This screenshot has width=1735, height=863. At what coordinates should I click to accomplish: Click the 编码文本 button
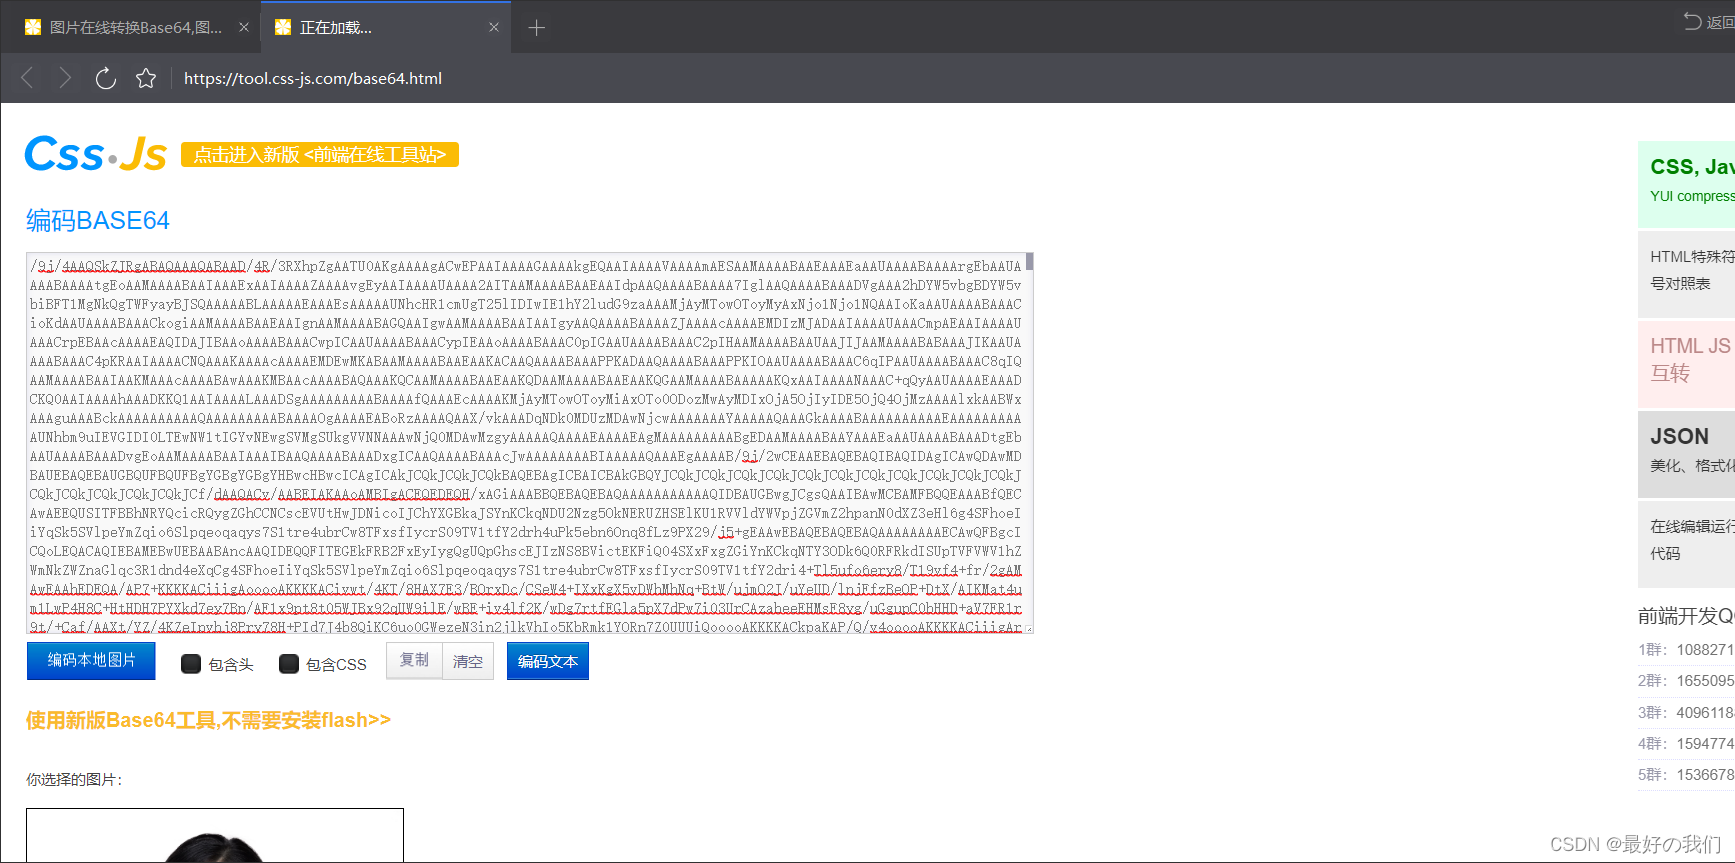[548, 661]
